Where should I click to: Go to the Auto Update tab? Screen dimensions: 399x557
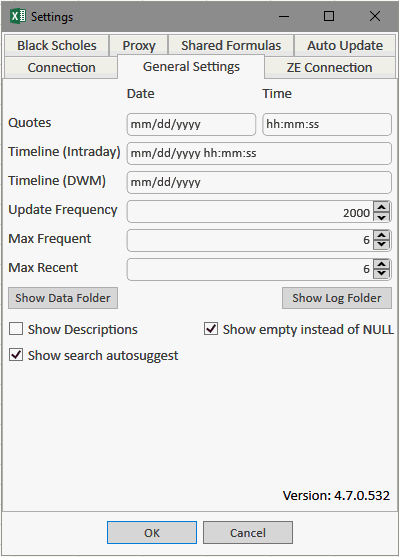pos(345,45)
